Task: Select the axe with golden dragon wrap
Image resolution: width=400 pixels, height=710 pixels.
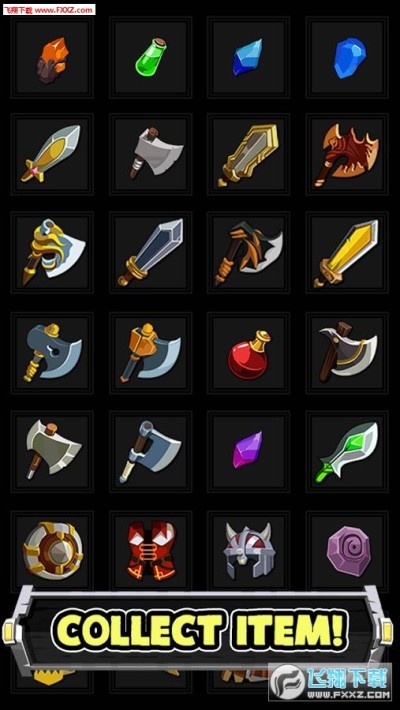Action: pyautogui.click(x=53, y=253)
